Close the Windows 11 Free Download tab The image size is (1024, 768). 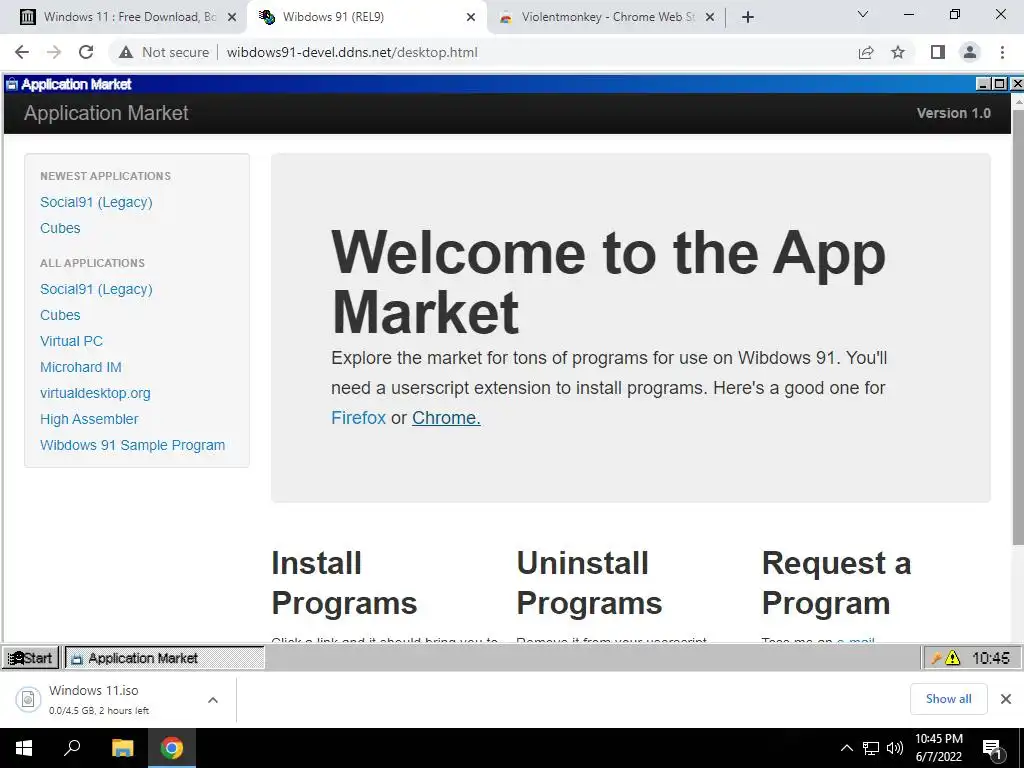232,18
